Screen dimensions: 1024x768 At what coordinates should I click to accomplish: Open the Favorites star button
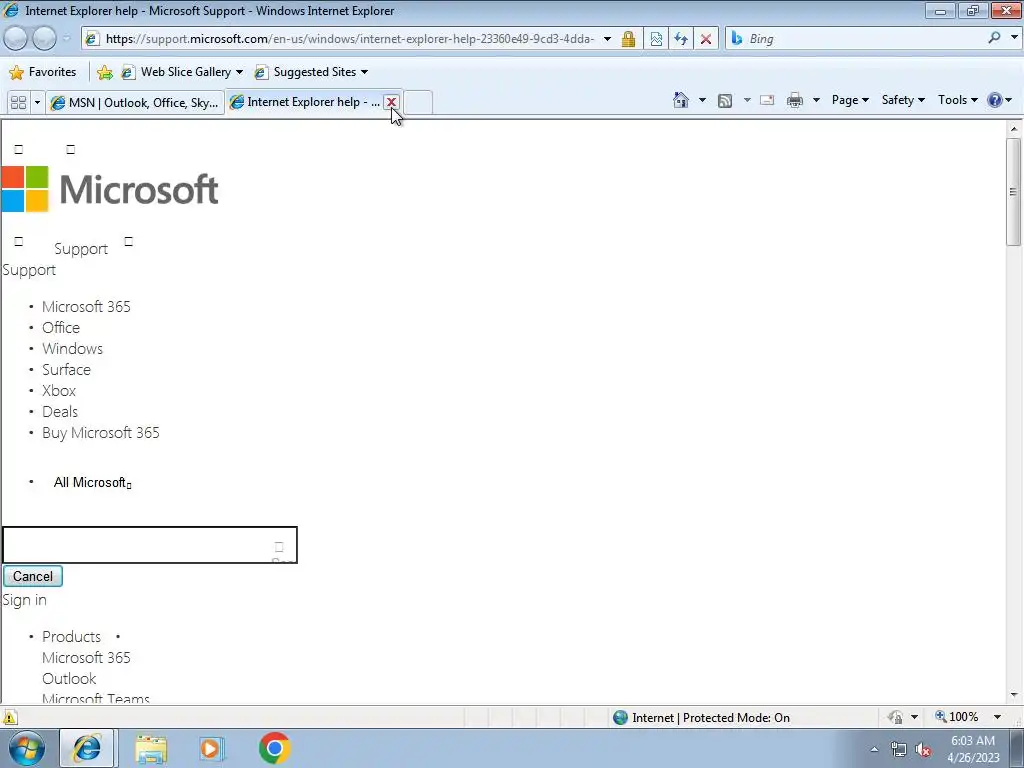(x=43, y=72)
